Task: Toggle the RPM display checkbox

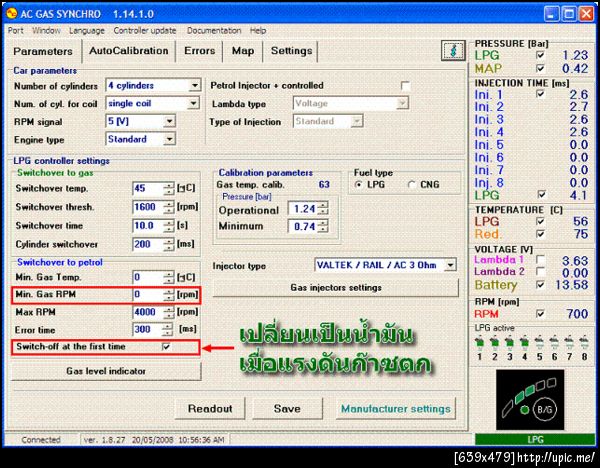Action: (x=540, y=314)
